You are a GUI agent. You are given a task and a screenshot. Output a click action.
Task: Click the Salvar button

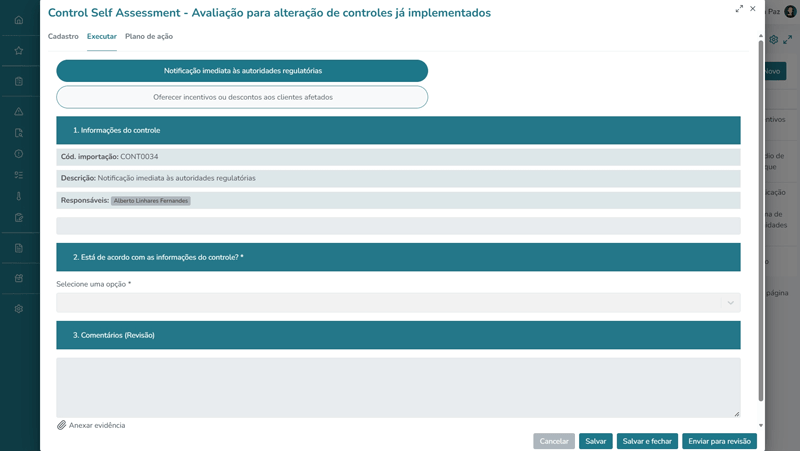(595, 441)
